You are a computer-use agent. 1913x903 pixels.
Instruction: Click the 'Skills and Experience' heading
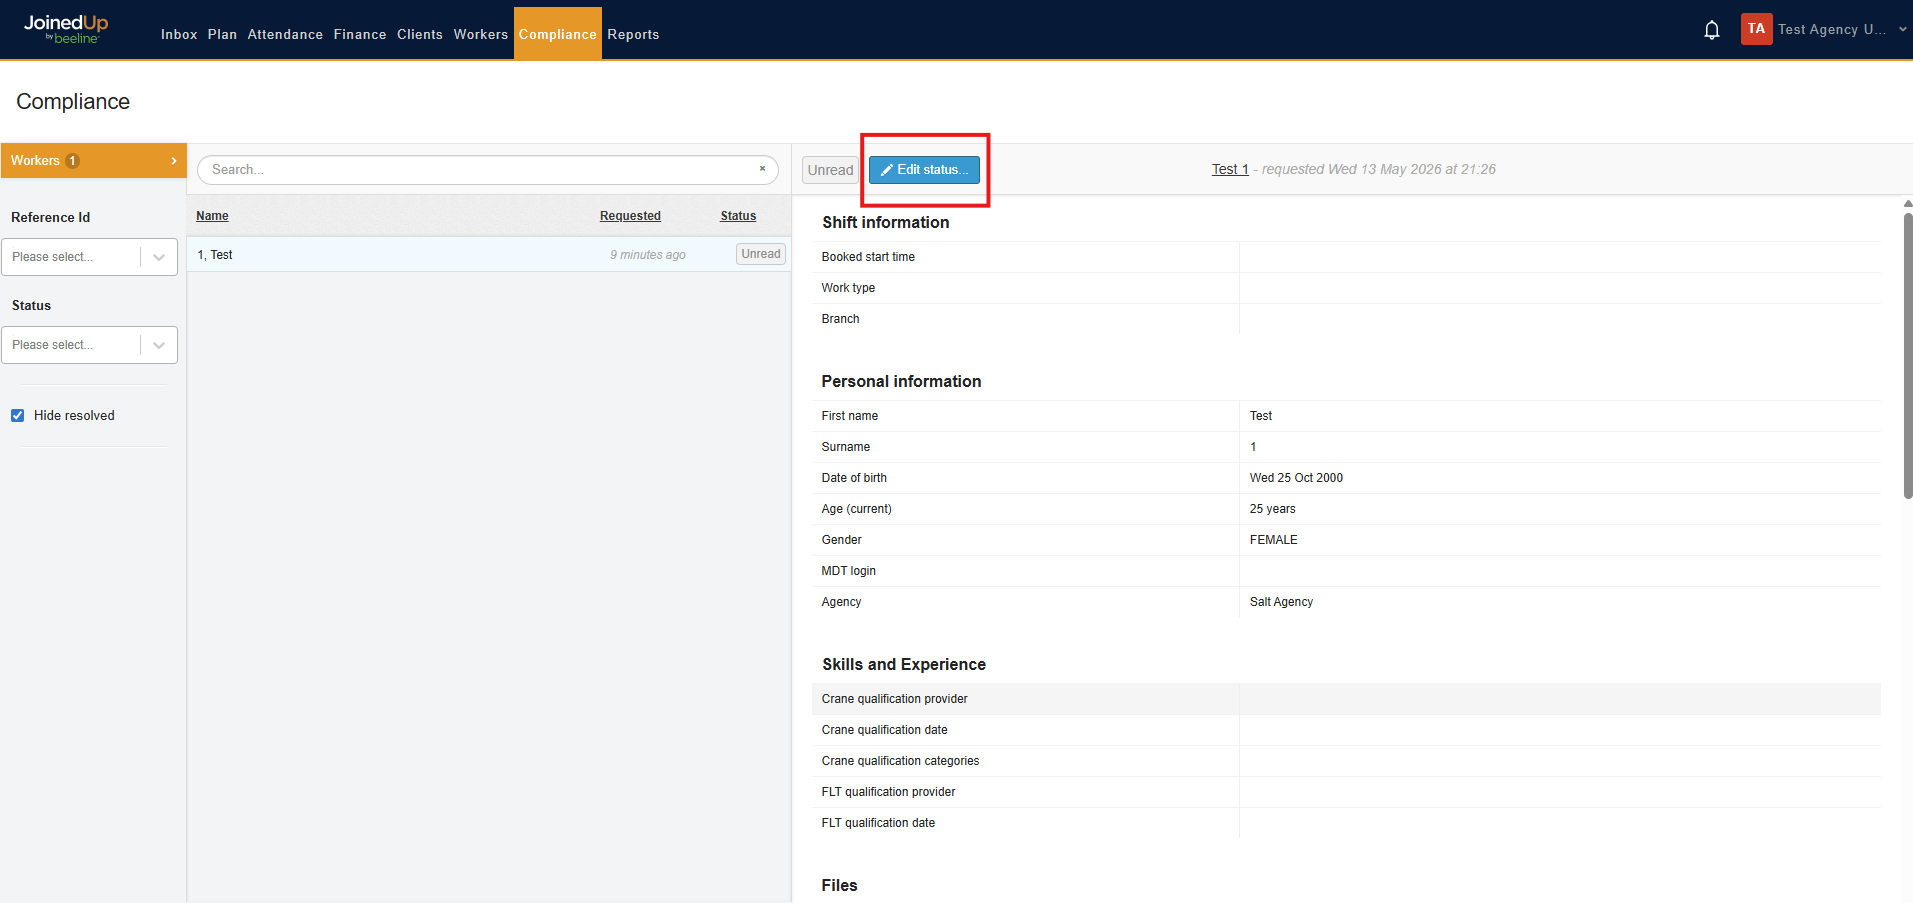pyautogui.click(x=904, y=664)
